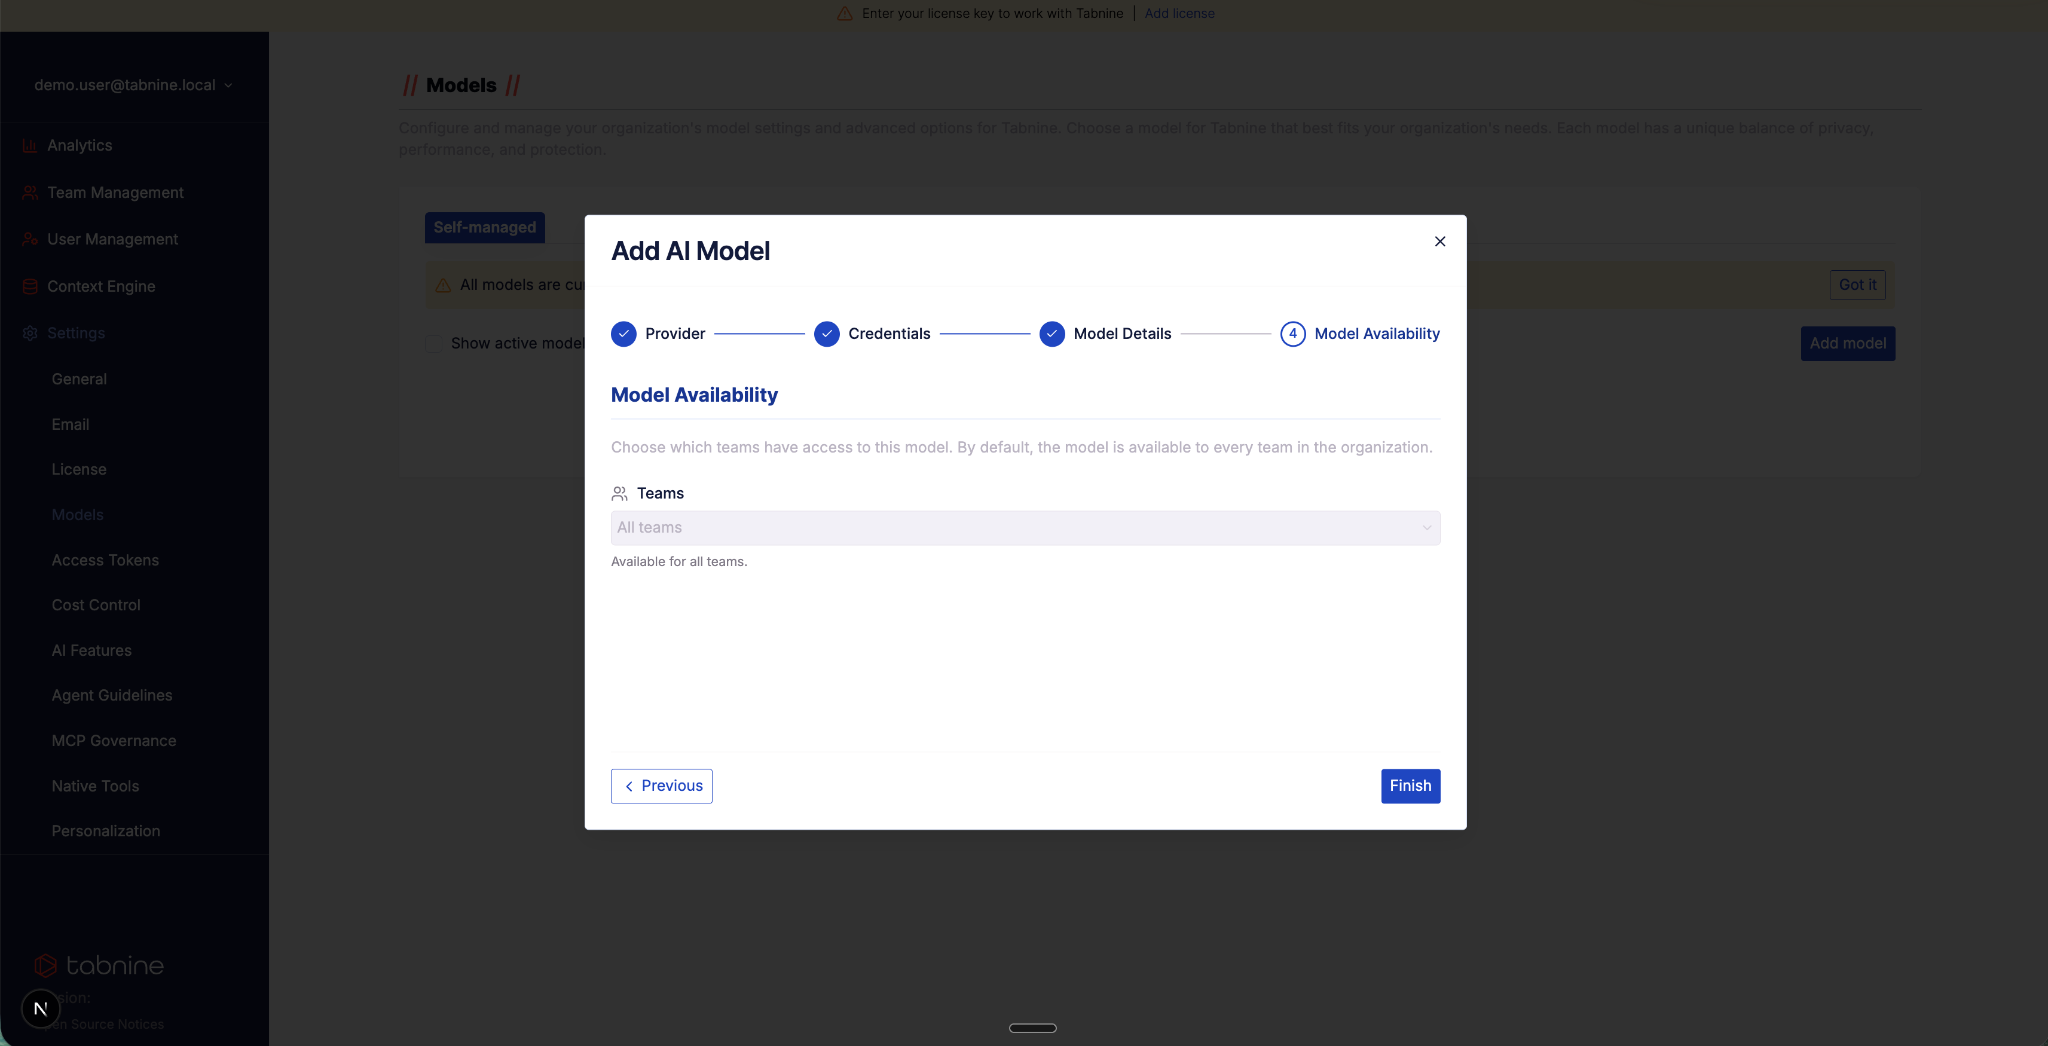The height and width of the screenshot is (1046, 2048).
Task: Open General settings
Action: pyautogui.click(x=79, y=380)
